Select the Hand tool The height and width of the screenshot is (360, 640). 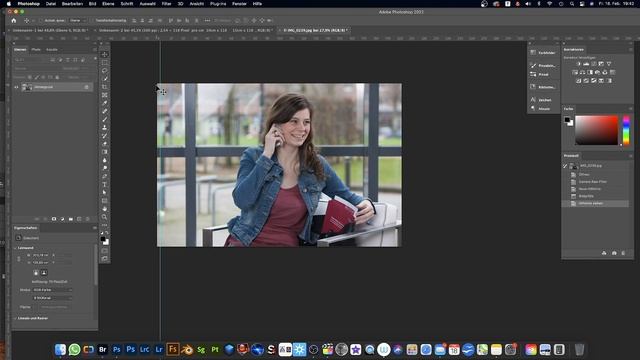pyautogui.click(x=104, y=209)
